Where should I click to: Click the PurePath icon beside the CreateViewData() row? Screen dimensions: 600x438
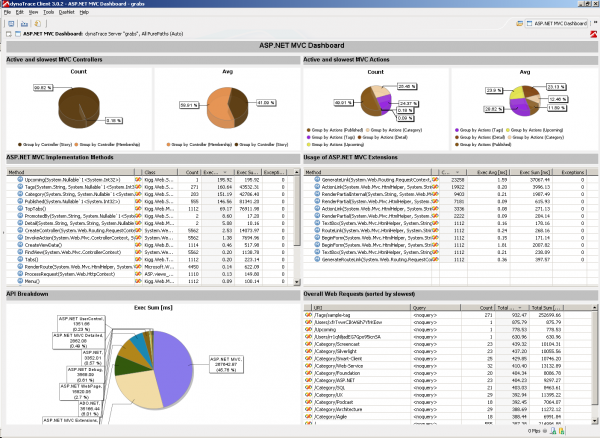(x=138, y=245)
